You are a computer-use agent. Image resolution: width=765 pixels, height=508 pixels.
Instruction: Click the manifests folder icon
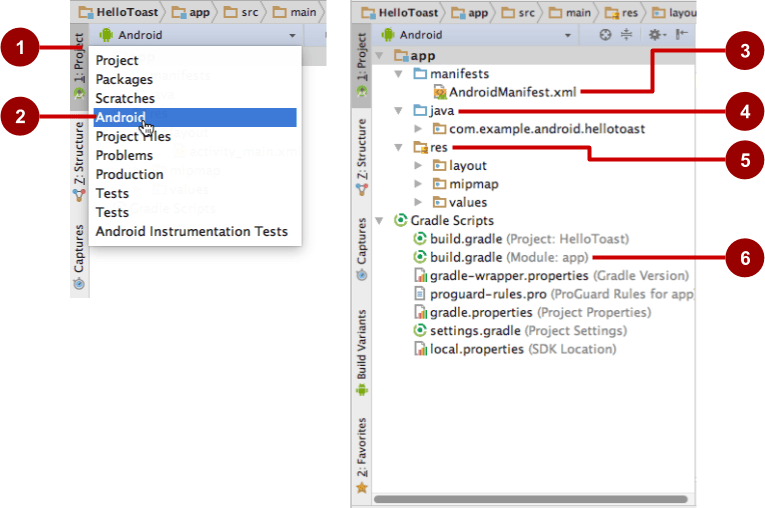click(x=420, y=74)
